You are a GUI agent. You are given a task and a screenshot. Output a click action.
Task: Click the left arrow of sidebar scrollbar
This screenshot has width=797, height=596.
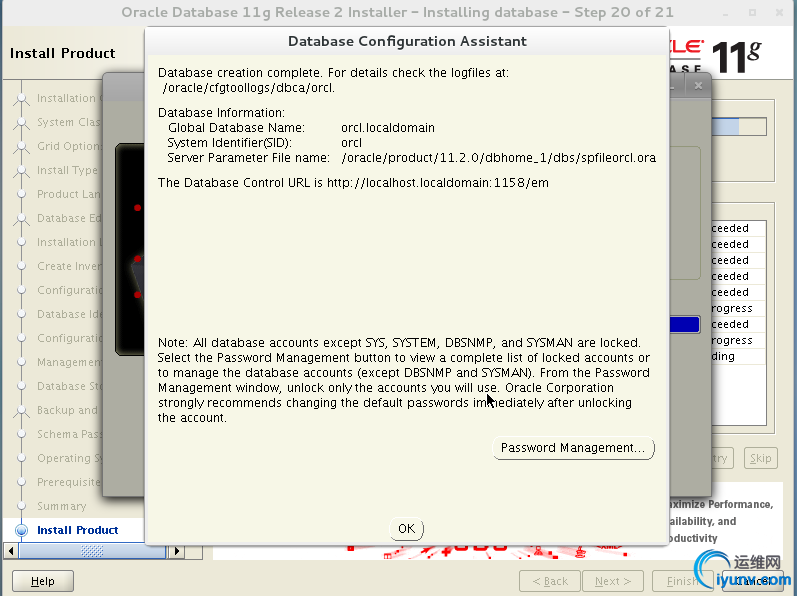(11, 551)
